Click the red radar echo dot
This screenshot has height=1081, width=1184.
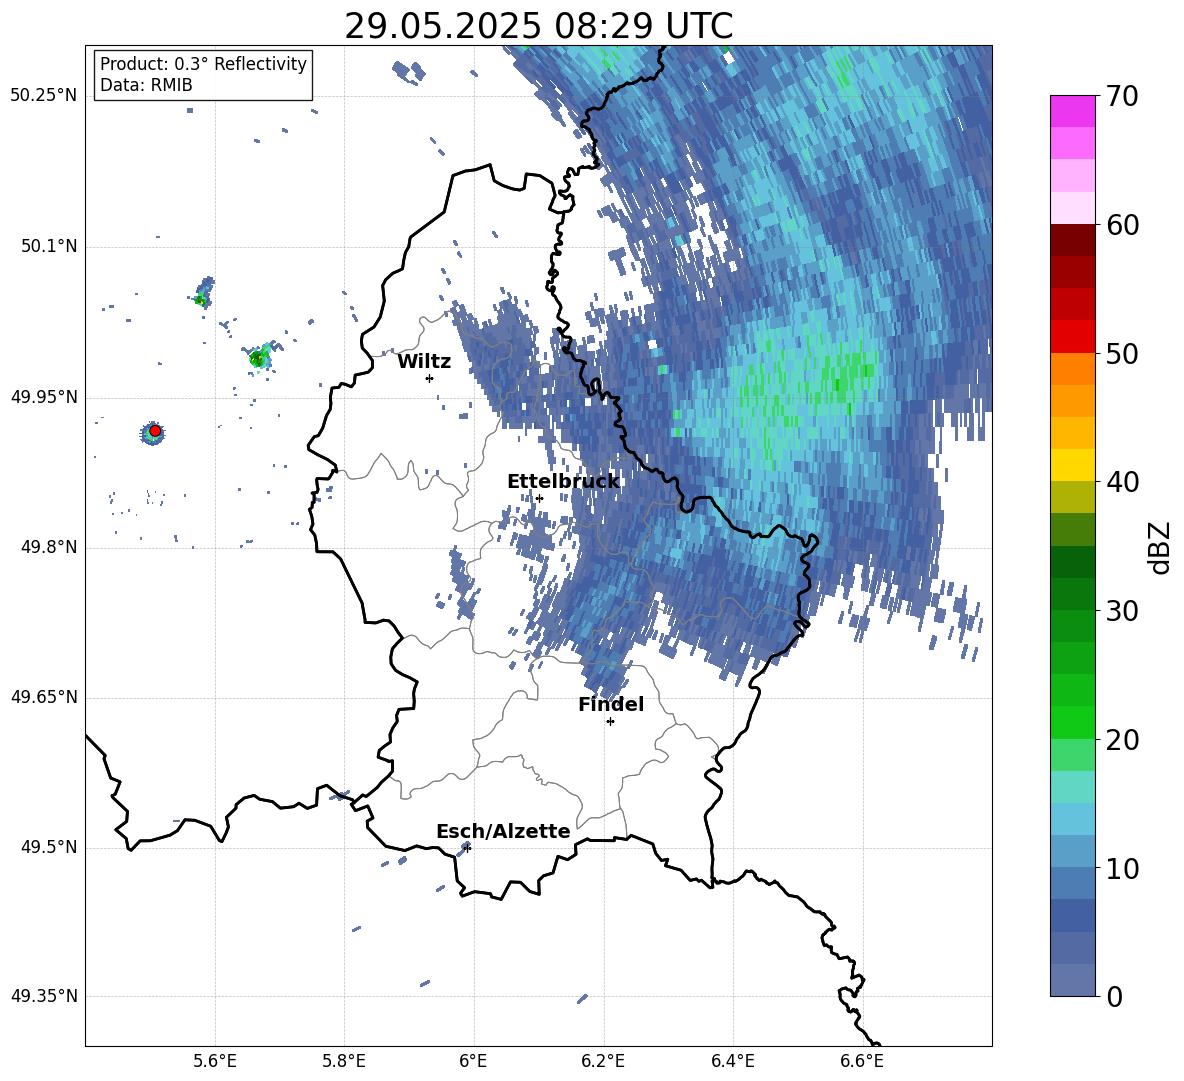click(155, 431)
